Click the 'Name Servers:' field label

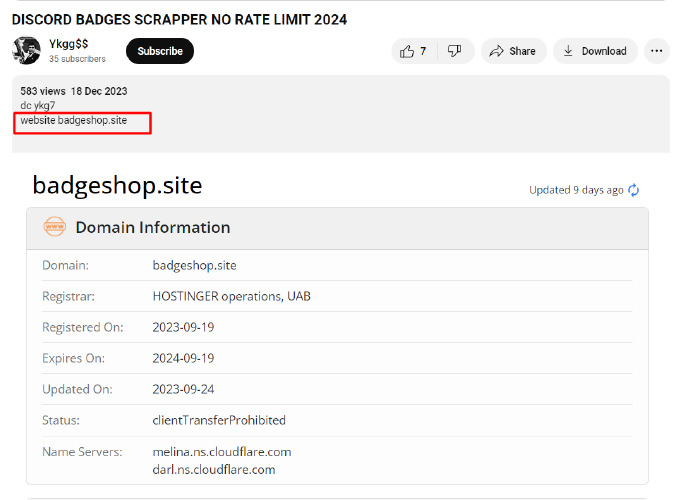coord(82,452)
